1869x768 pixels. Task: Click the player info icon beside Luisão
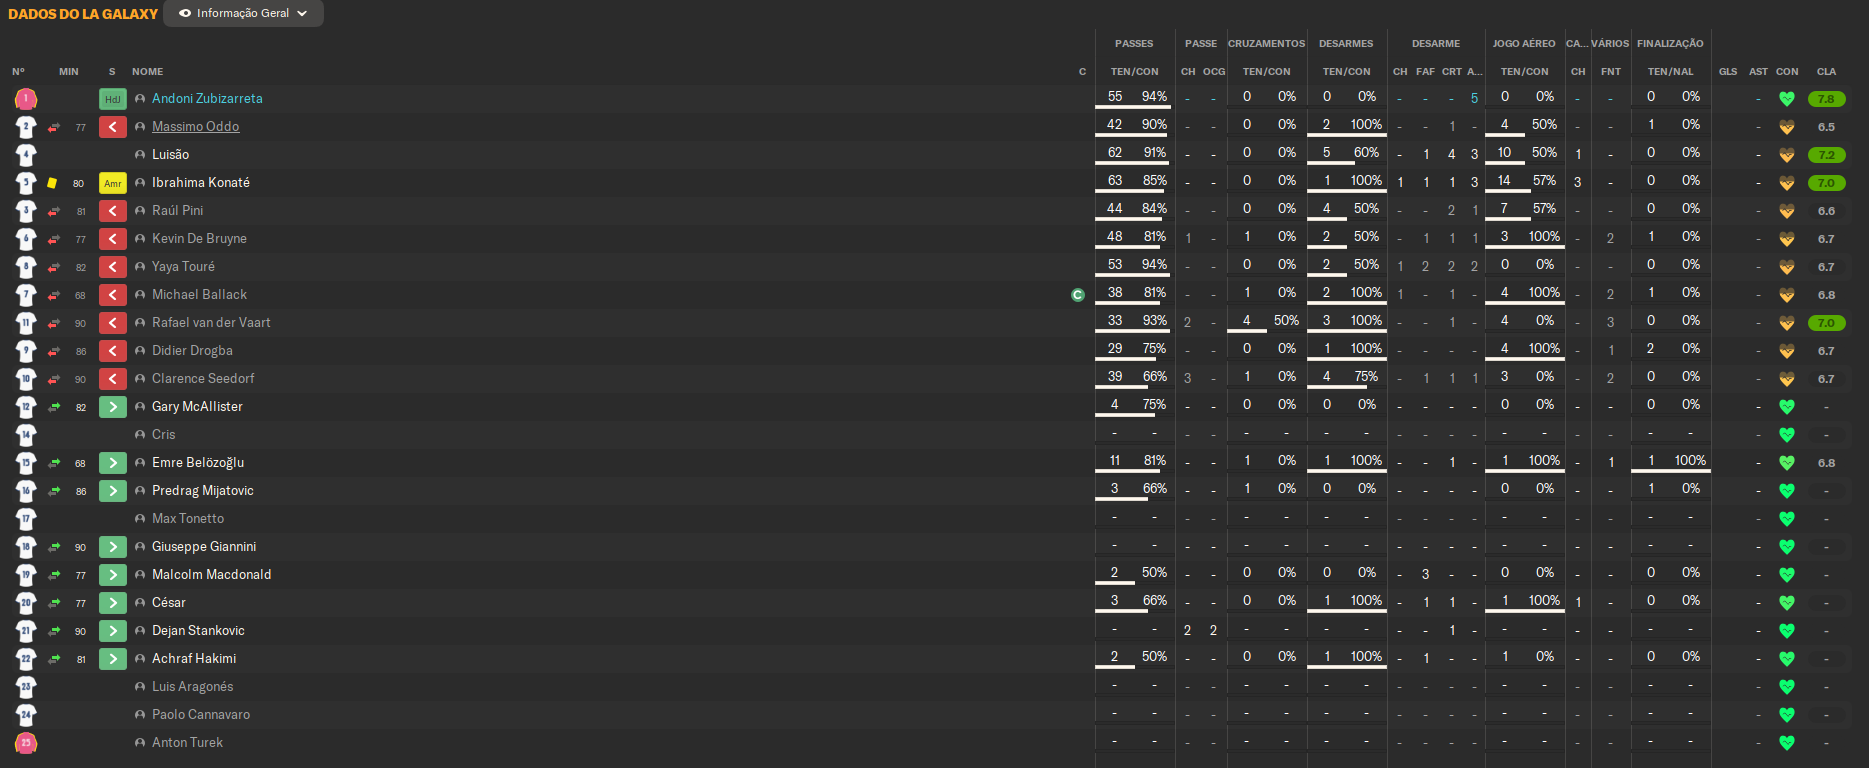coord(140,155)
